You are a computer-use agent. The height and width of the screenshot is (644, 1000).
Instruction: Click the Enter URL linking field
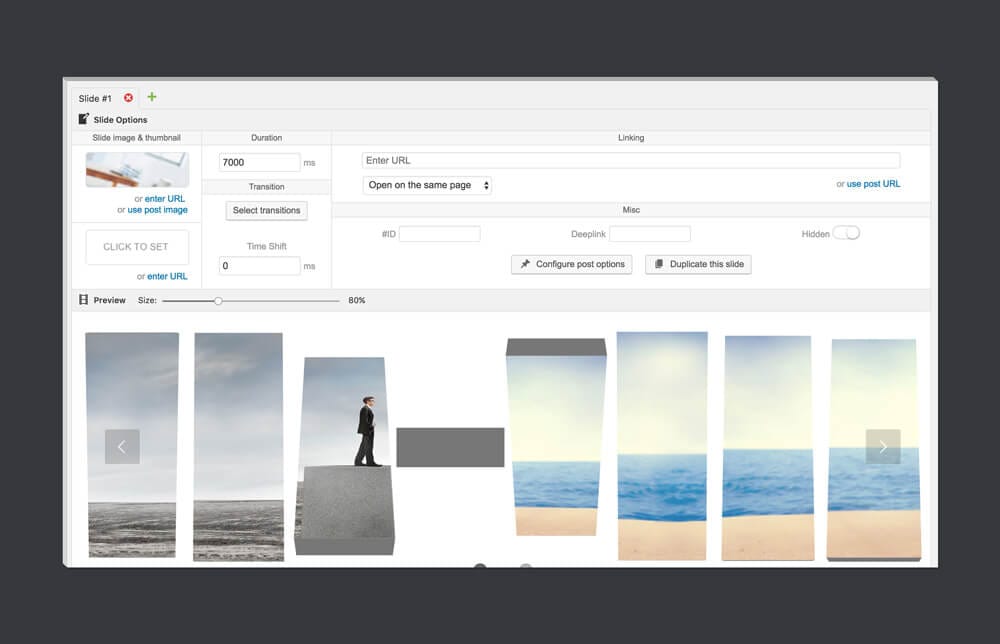point(630,160)
